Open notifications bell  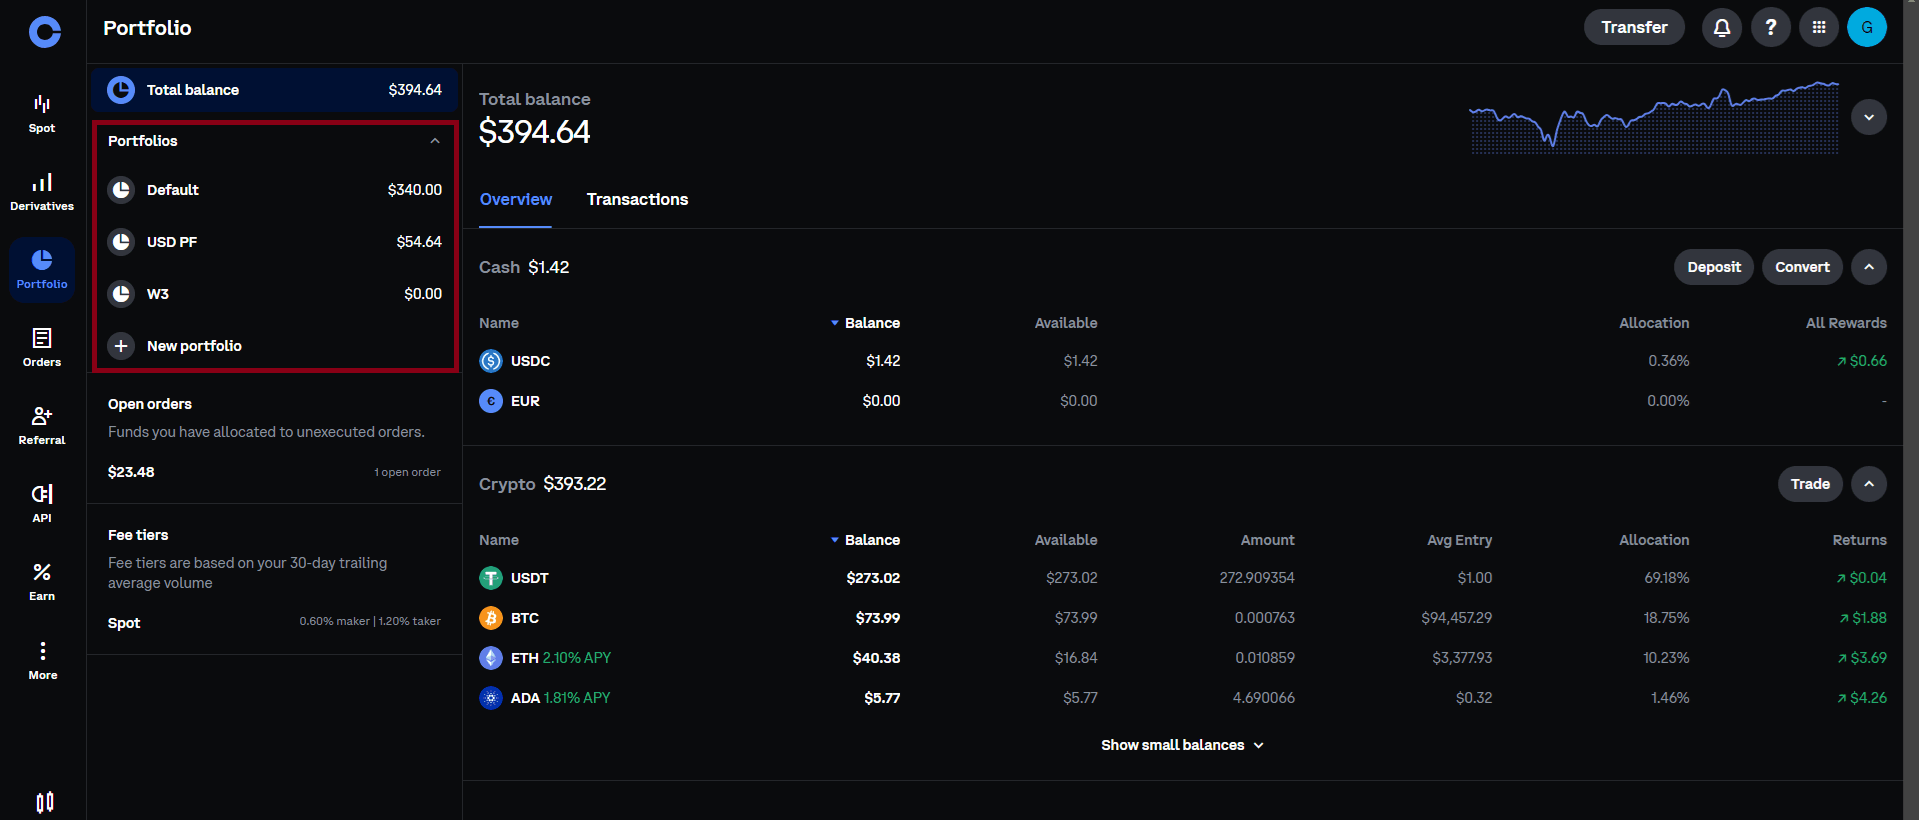(1722, 28)
